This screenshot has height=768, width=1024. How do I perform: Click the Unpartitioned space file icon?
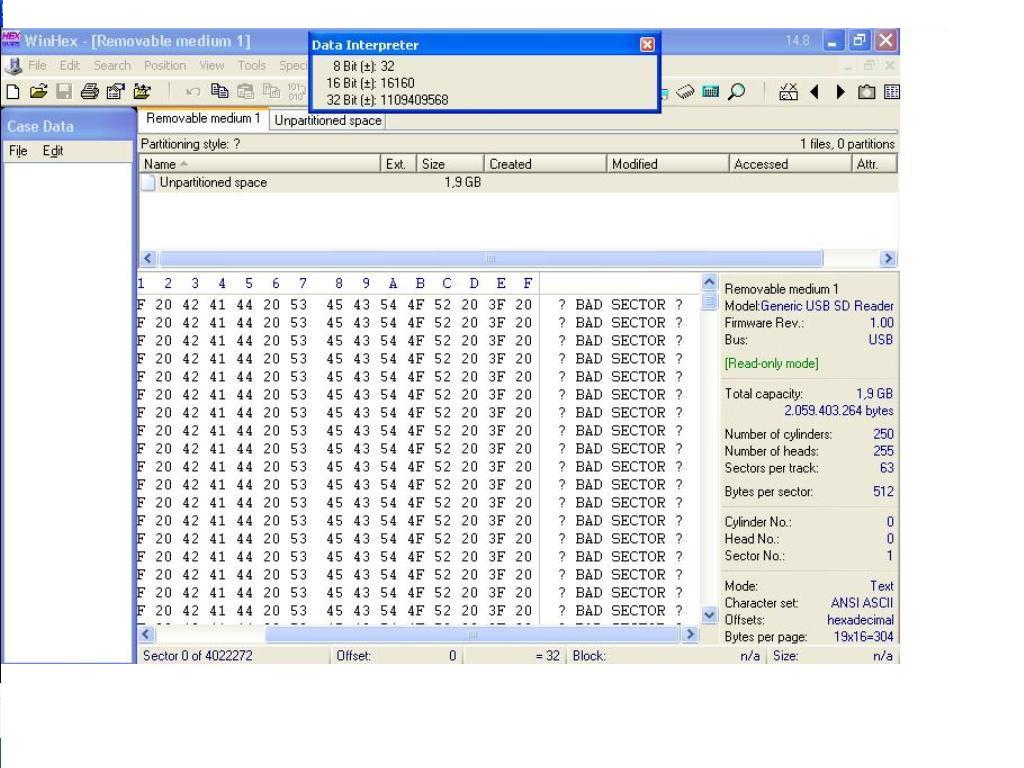pos(149,182)
